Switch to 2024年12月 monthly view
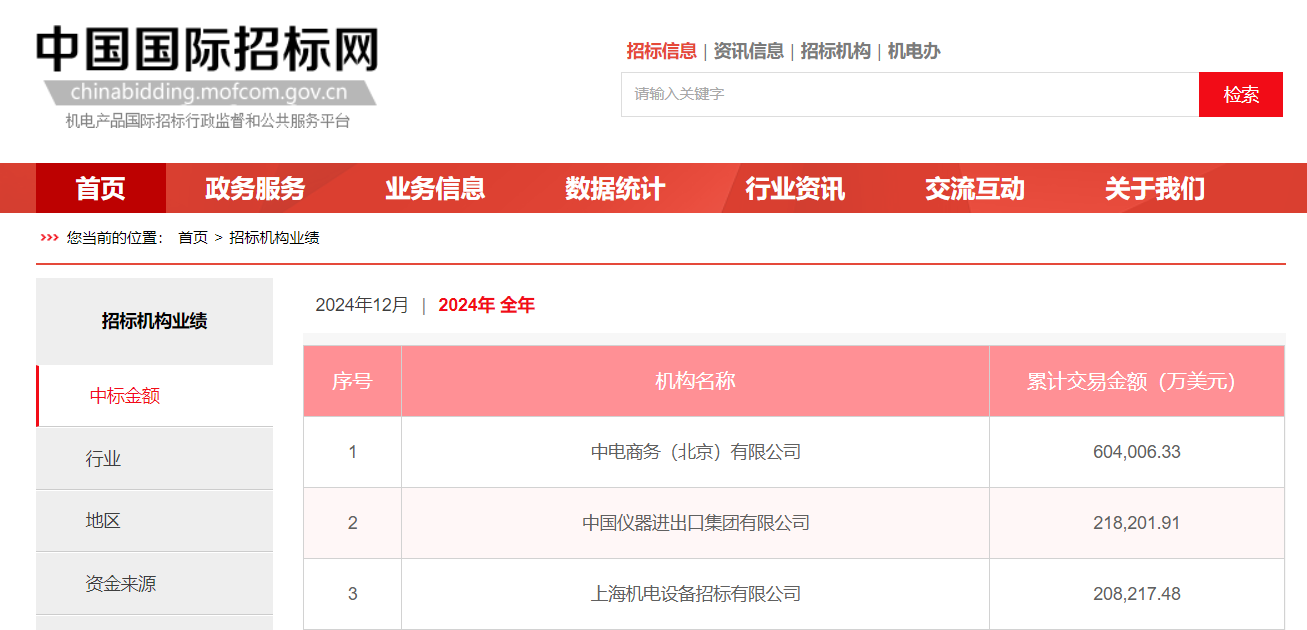1307x630 pixels. pos(362,305)
